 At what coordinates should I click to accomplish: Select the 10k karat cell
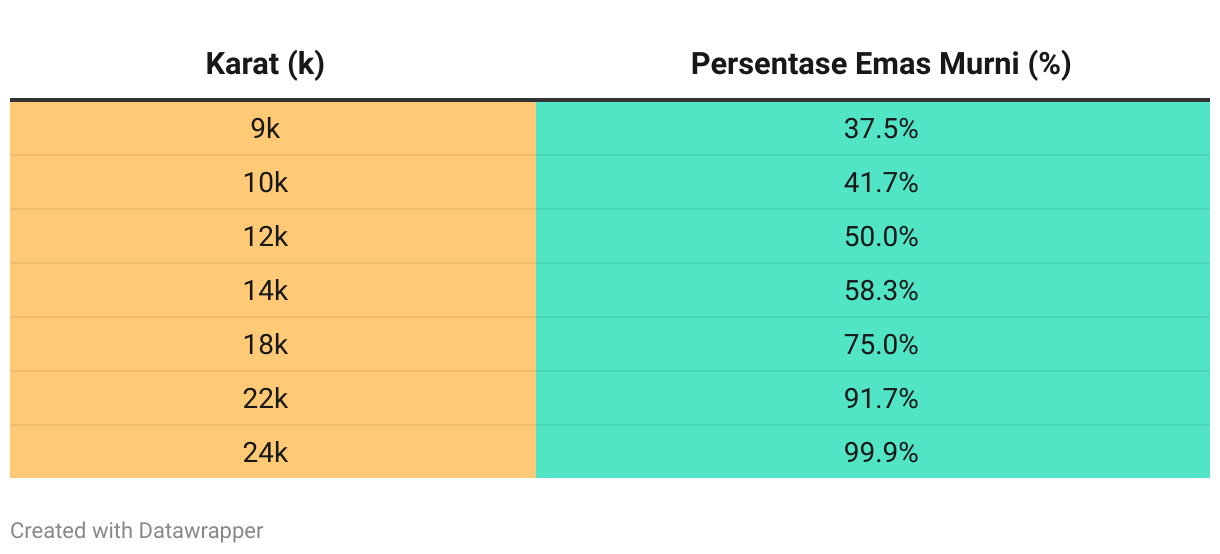[x=273, y=183]
